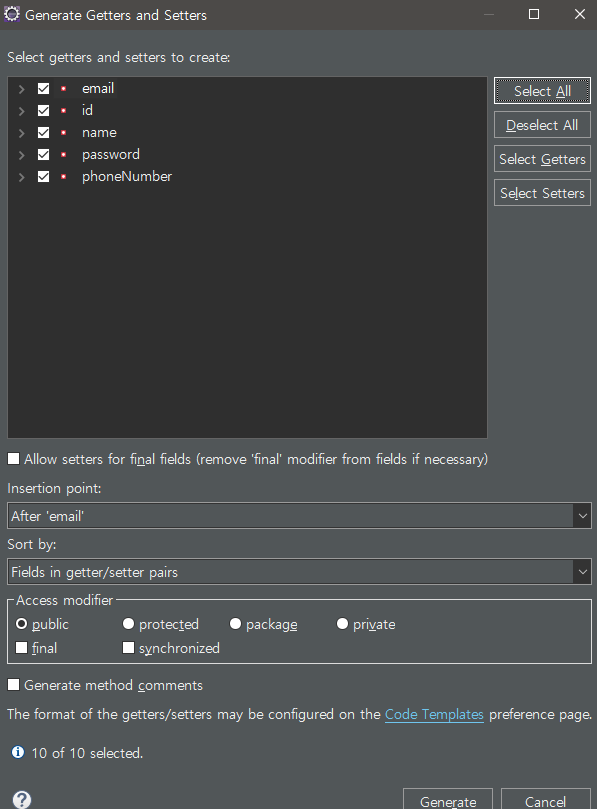Click the red field icon beside name
This screenshot has width=597, height=809.
(63, 133)
